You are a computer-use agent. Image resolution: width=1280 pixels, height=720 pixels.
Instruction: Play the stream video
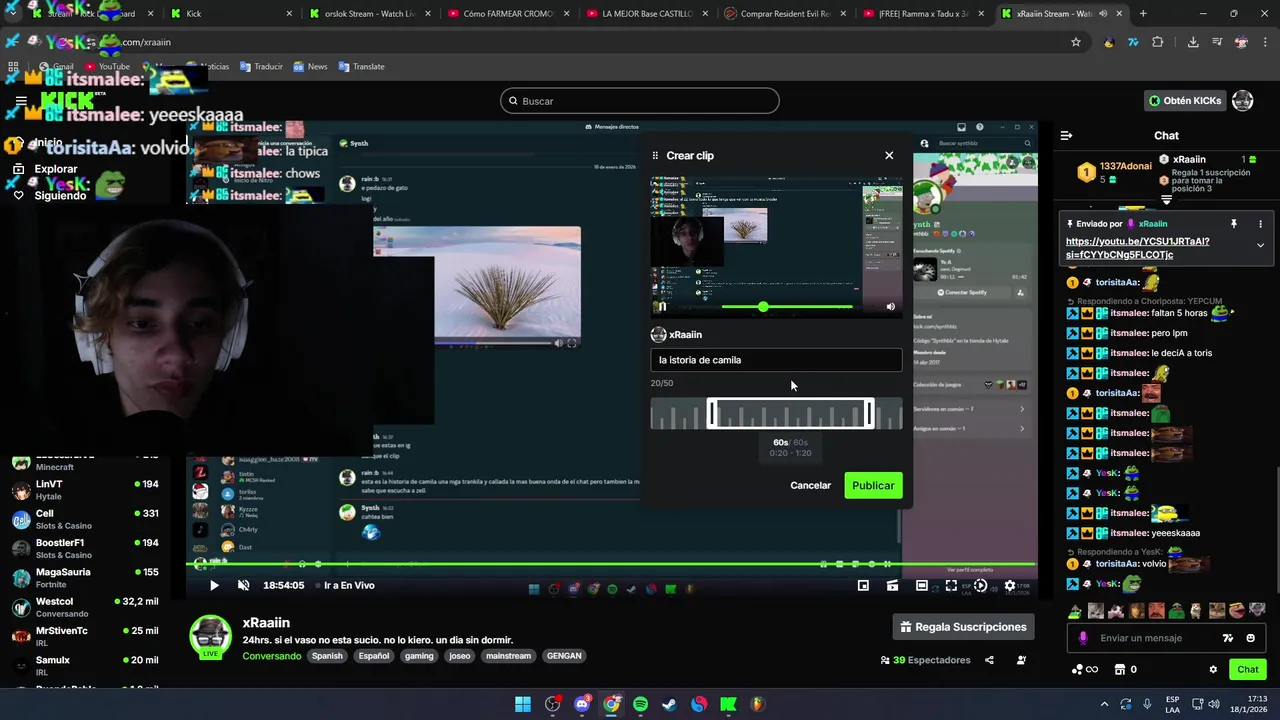coord(214,586)
